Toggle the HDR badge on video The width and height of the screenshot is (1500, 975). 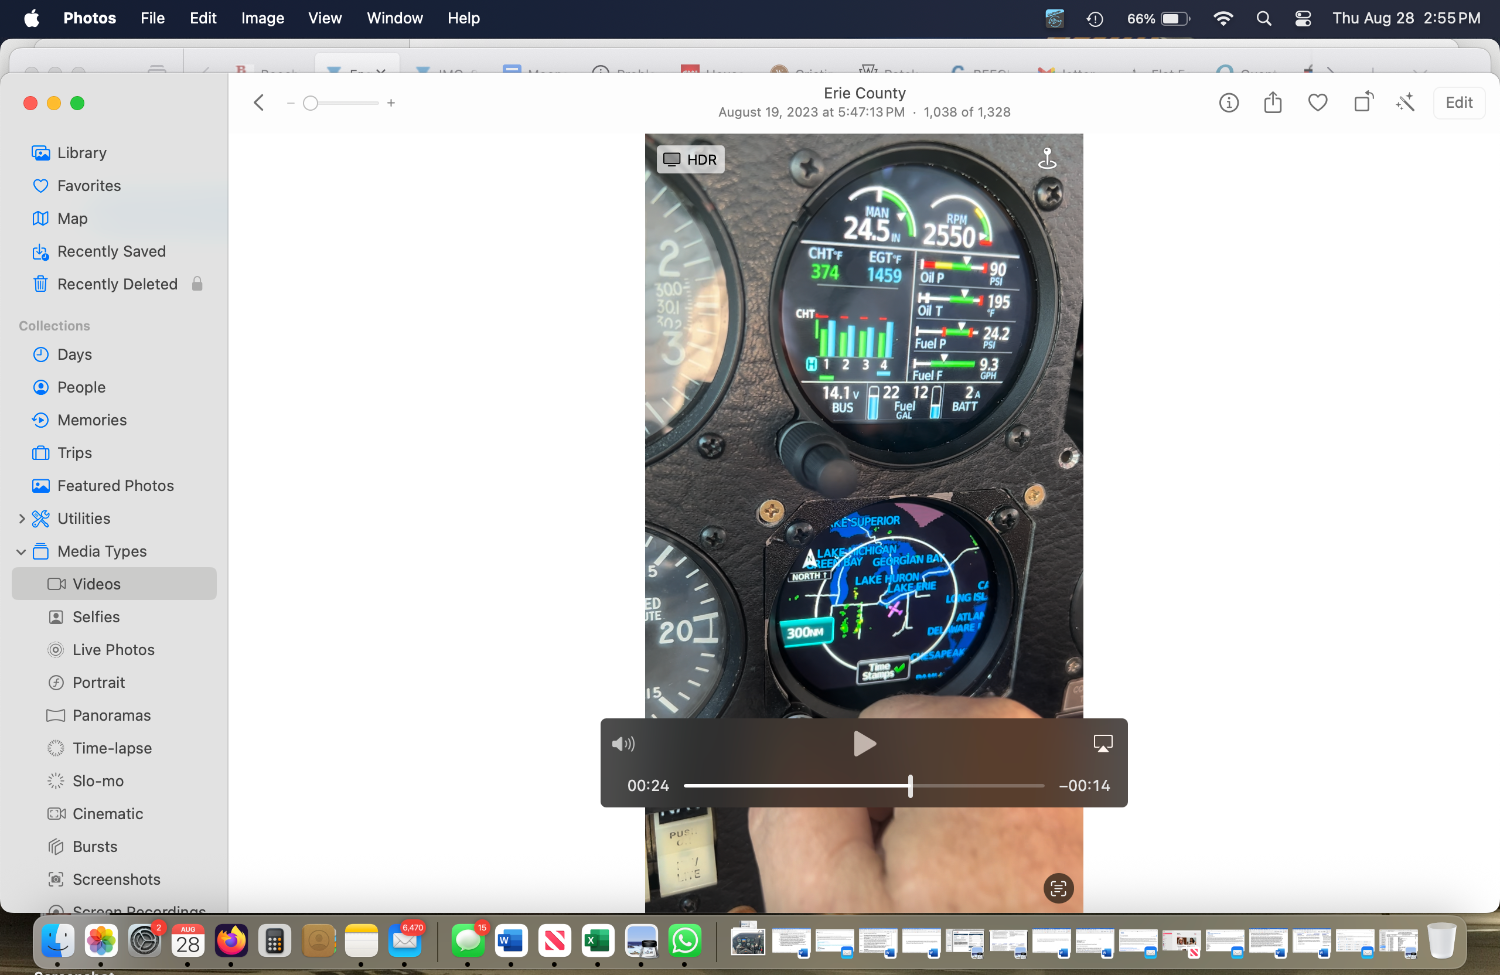[690, 159]
